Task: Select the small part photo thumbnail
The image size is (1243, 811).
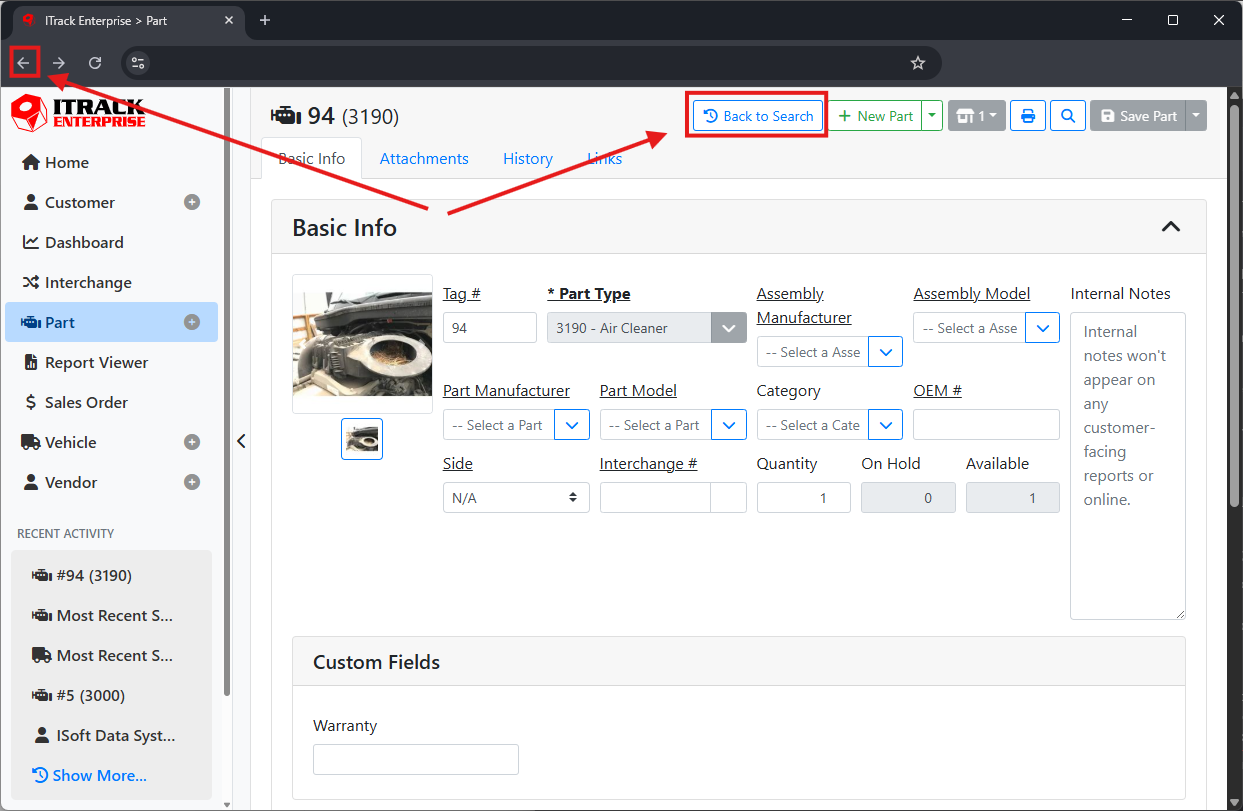Action: pos(362,439)
